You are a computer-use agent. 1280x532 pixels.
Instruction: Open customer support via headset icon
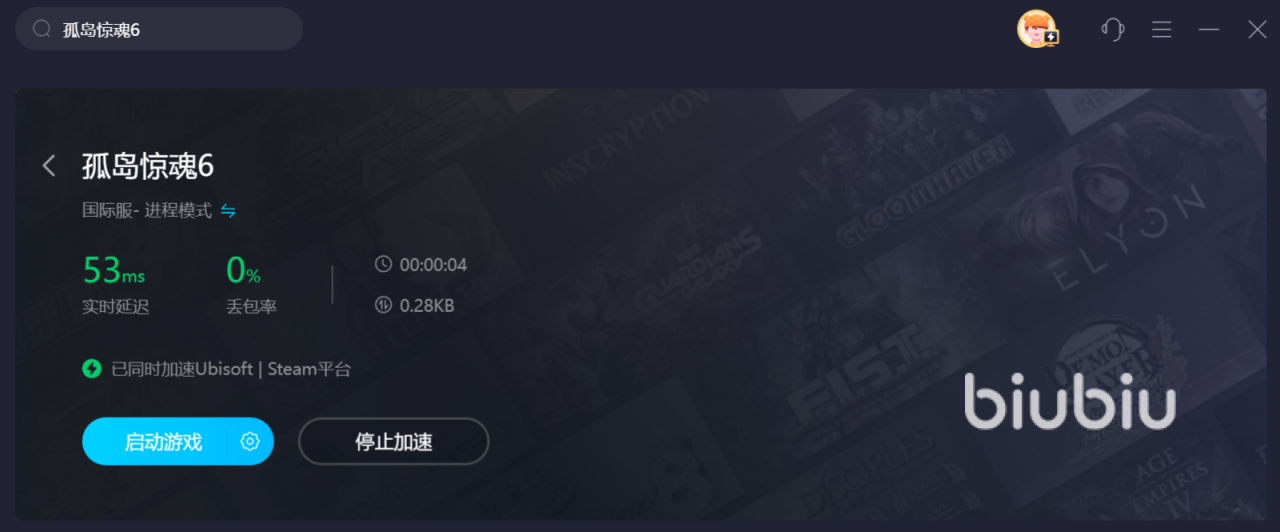(1113, 29)
